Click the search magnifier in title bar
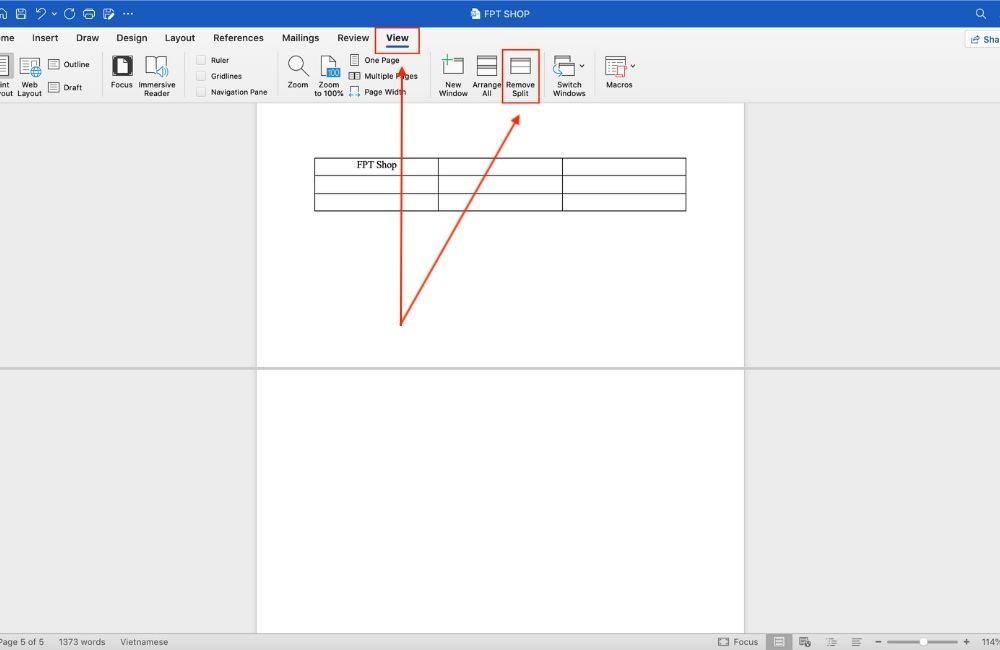Viewport: 1000px width, 650px height. coord(981,13)
